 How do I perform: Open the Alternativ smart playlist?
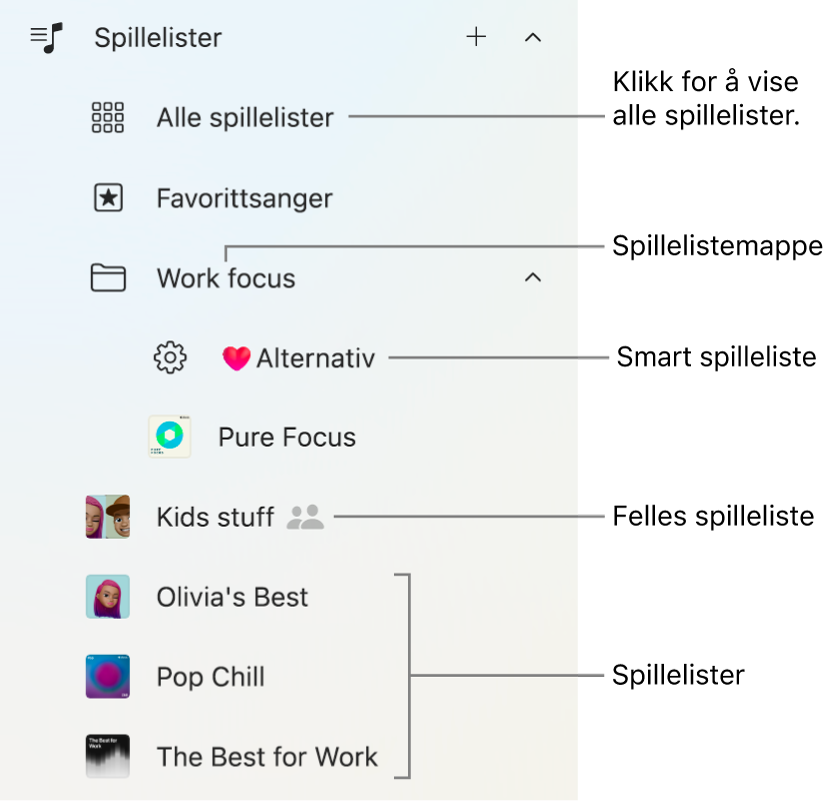pos(314,358)
